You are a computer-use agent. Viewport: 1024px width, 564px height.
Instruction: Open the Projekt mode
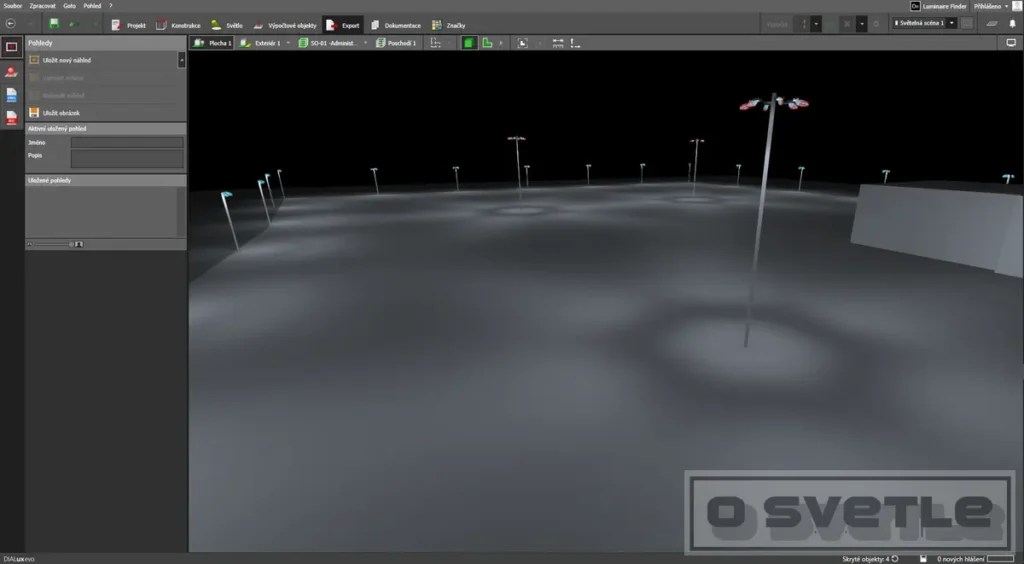(129, 25)
